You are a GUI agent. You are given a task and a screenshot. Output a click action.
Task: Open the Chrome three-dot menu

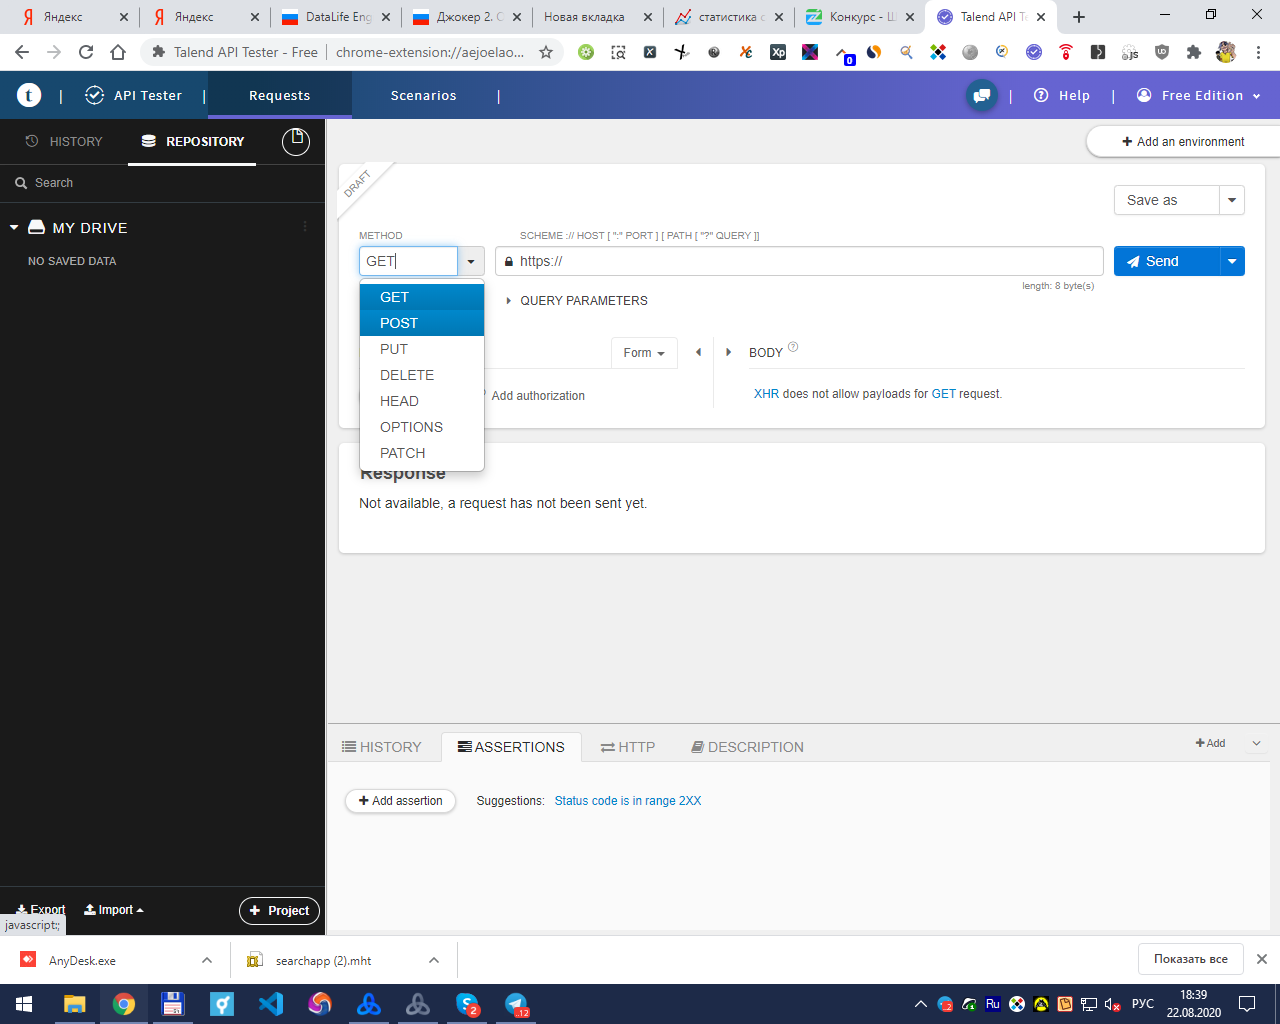pyautogui.click(x=1258, y=52)
